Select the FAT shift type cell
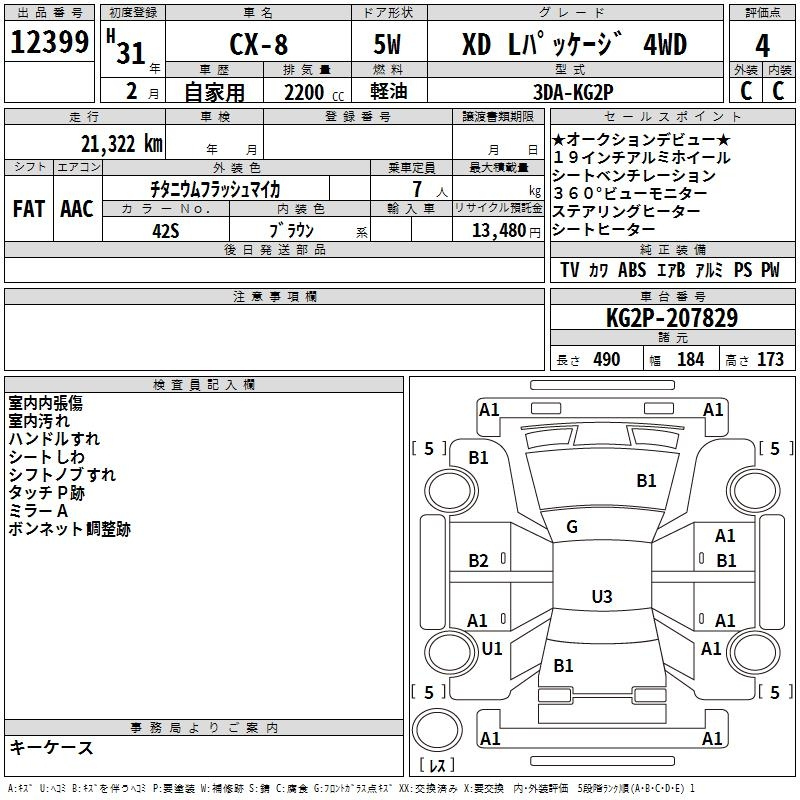 point(28,209)
